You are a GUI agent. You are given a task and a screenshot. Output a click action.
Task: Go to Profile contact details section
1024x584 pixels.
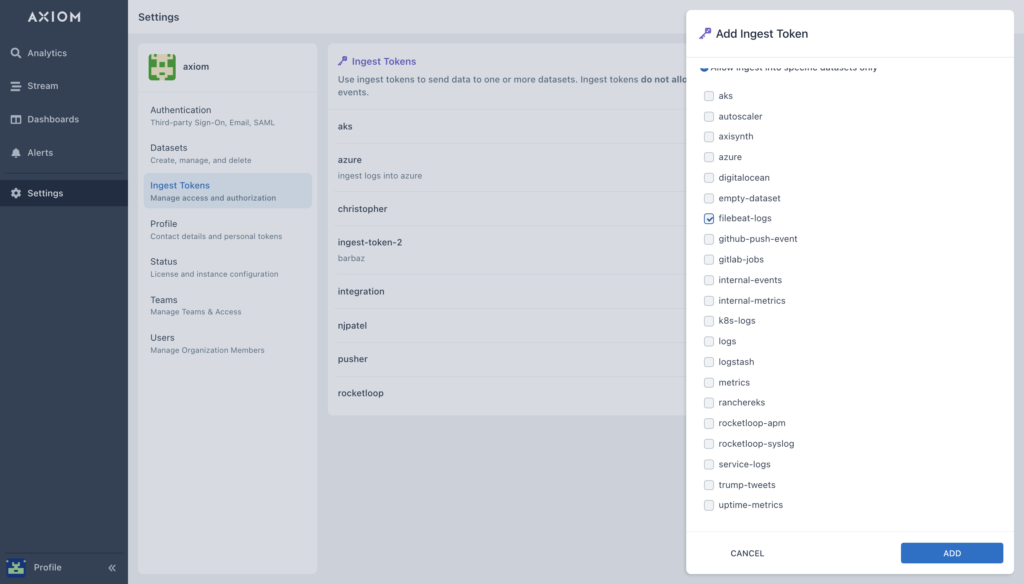(x=227, y=229)
